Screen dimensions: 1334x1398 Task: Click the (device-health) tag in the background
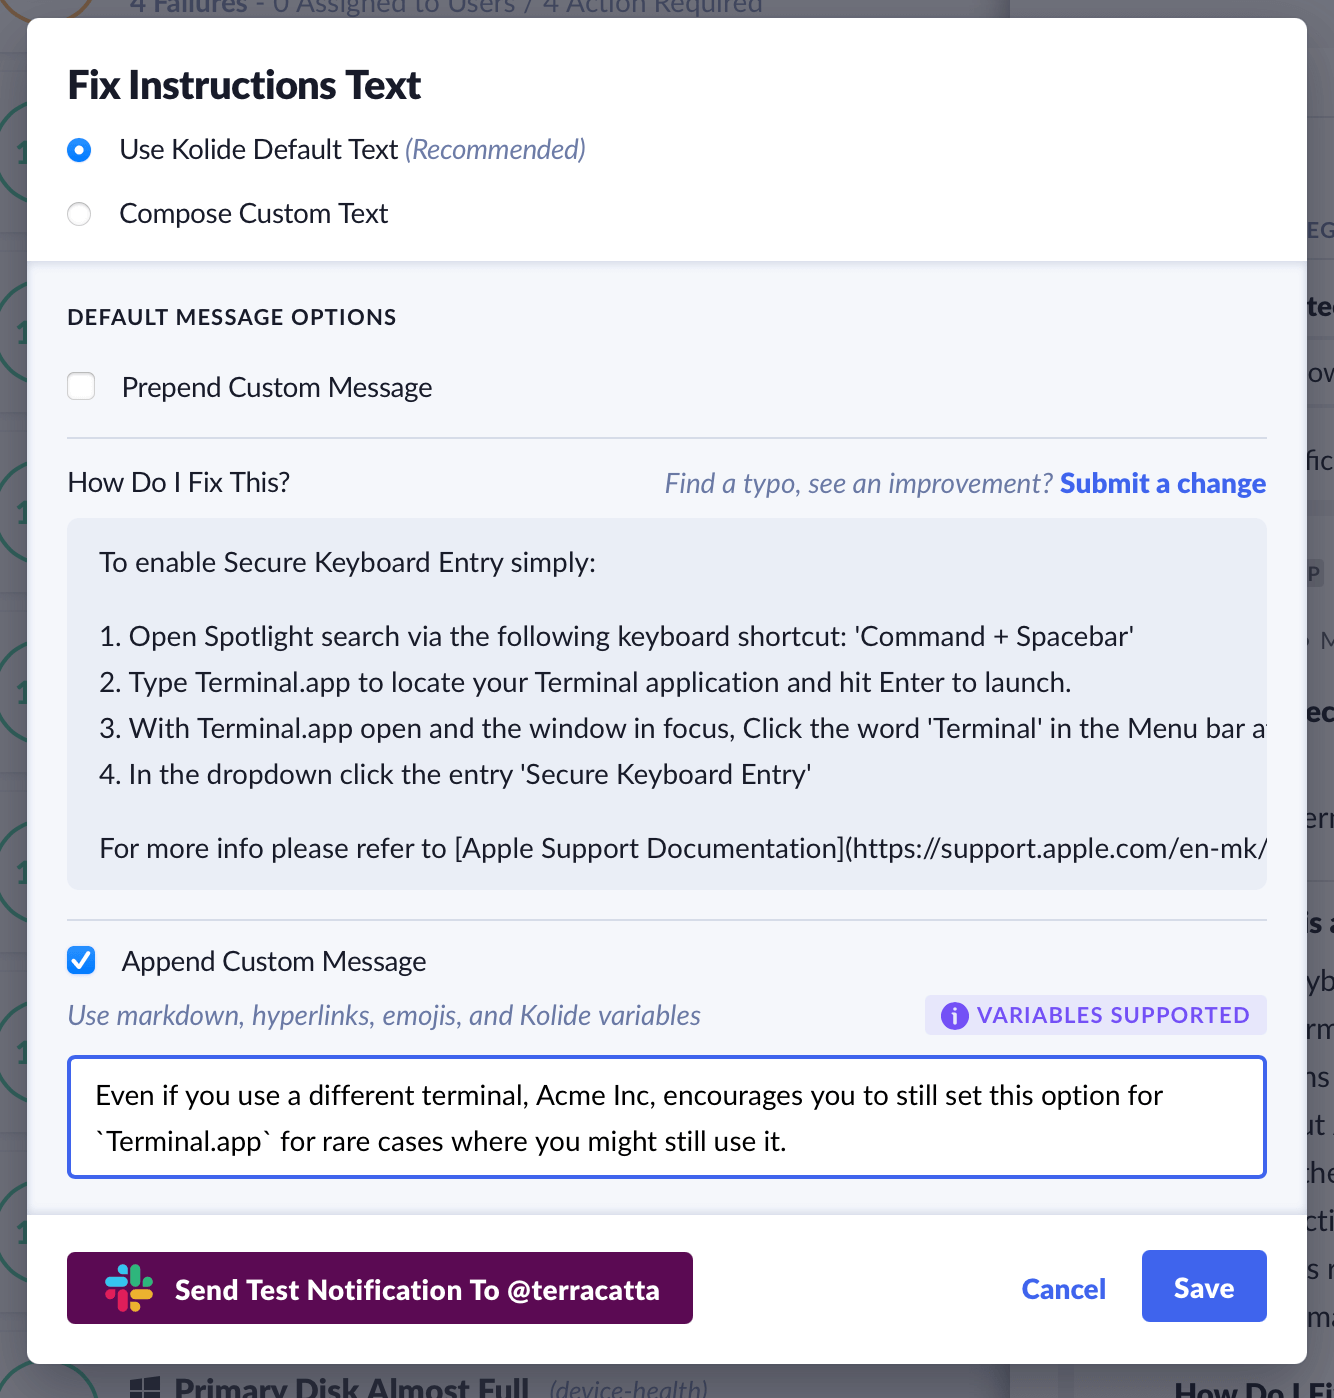tap(628, 1389)
